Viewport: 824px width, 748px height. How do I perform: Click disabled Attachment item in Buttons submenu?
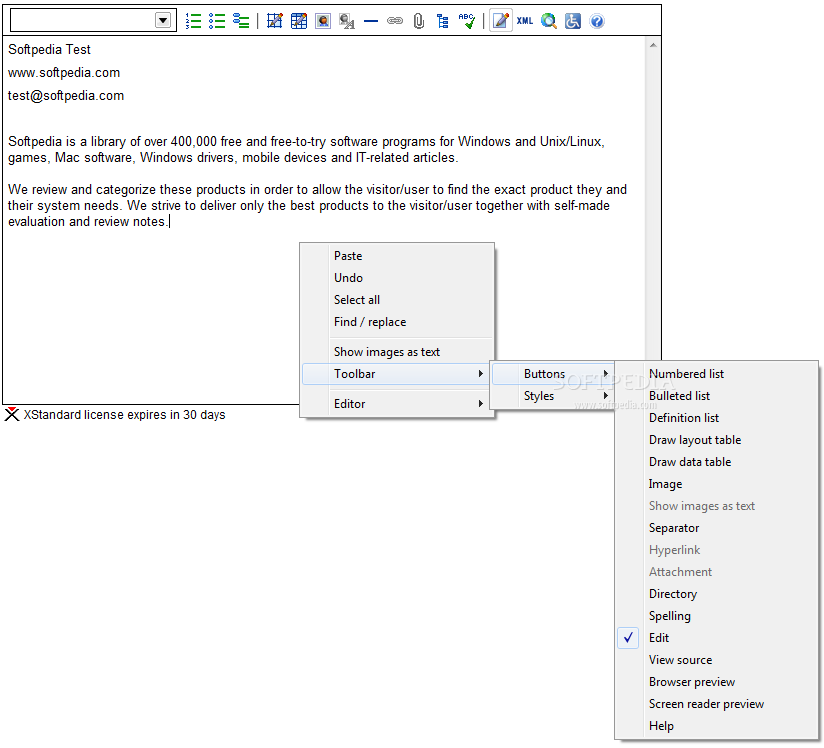[x=716, y=572]
